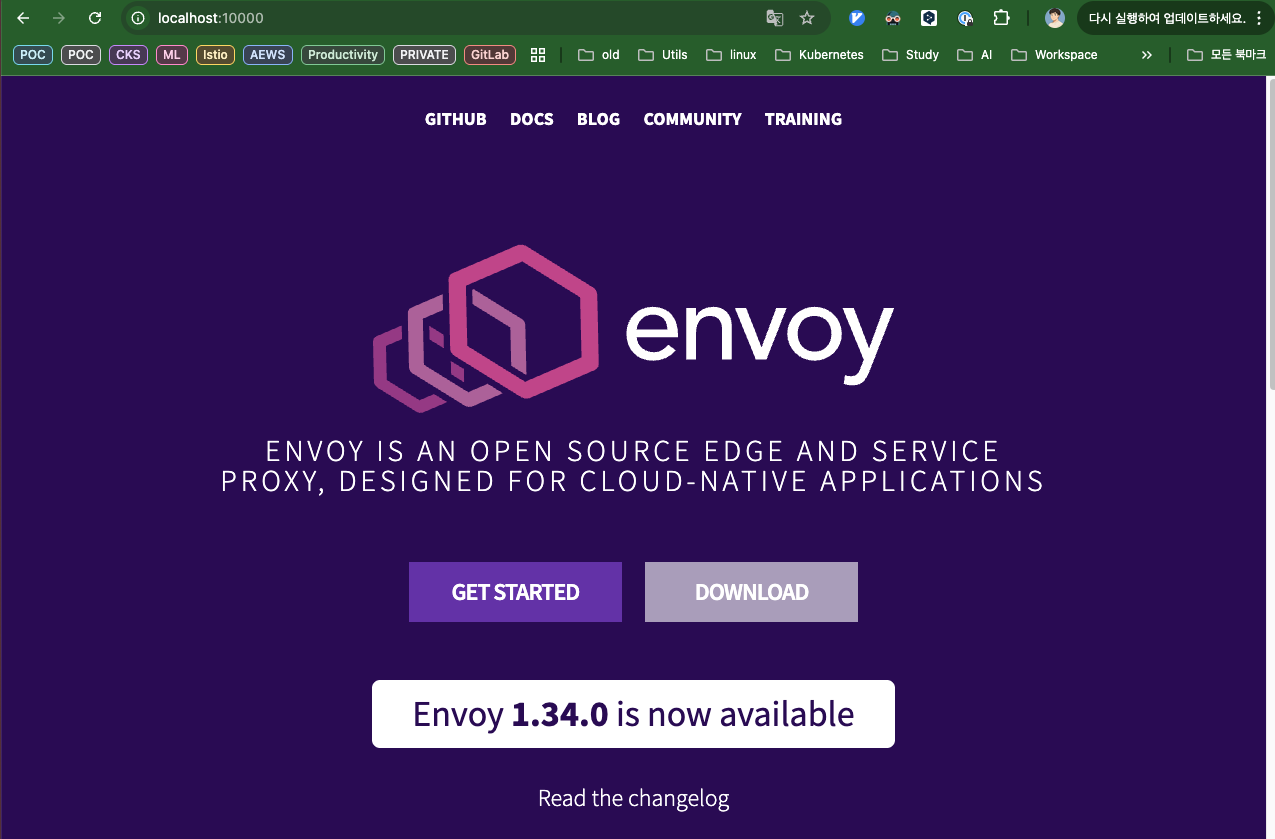Open the 모든 북마크 folder
This screenshot has width=1275, height=839.
coord(1226,55)
